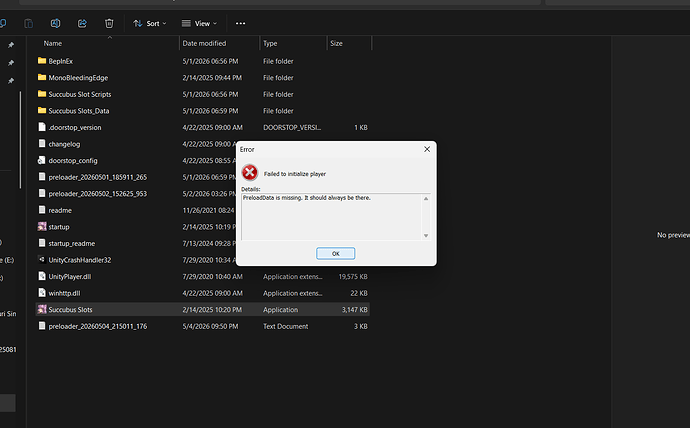Select the MonoBleedingEdge folder icon
The image size is (690, 428).
[x=42, y=77]
